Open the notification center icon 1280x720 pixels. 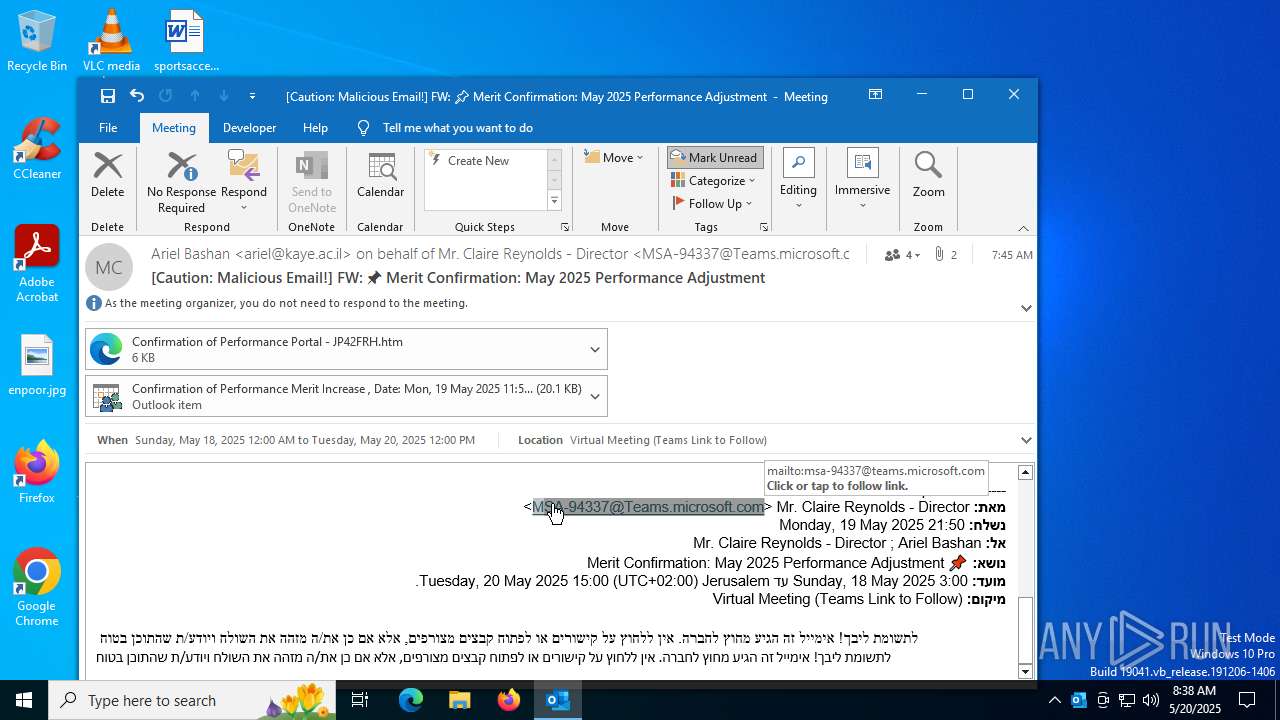click(1247, 700)
